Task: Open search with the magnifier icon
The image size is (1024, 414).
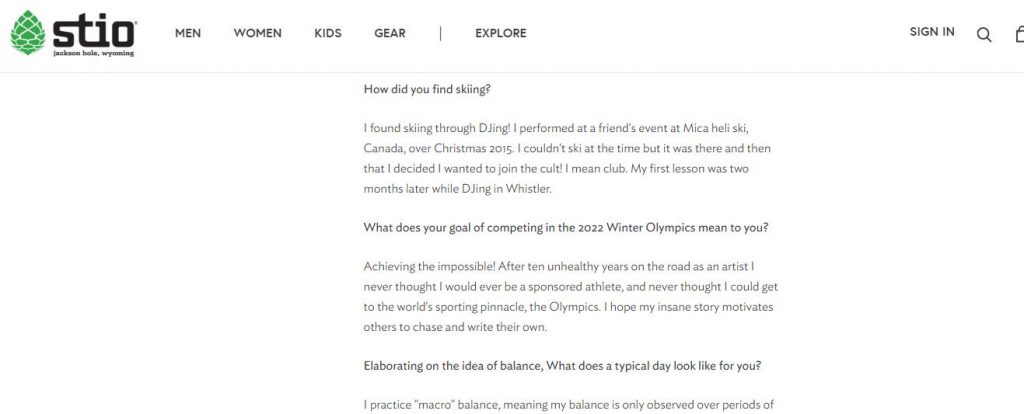Action: (x=984, y=35)
